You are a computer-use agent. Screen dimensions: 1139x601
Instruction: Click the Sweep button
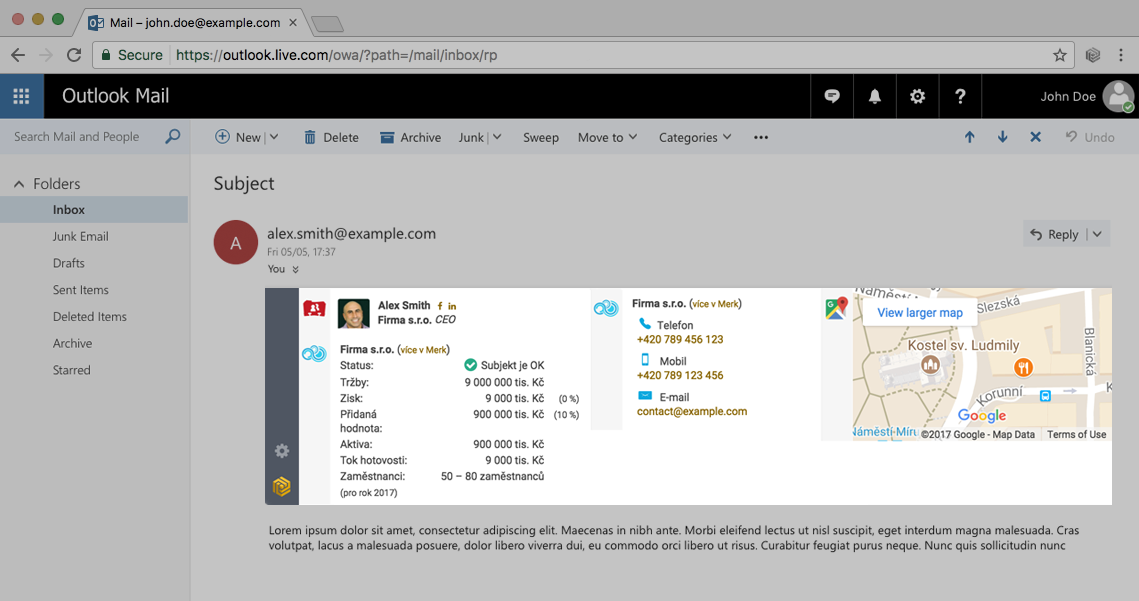[540, 137]
